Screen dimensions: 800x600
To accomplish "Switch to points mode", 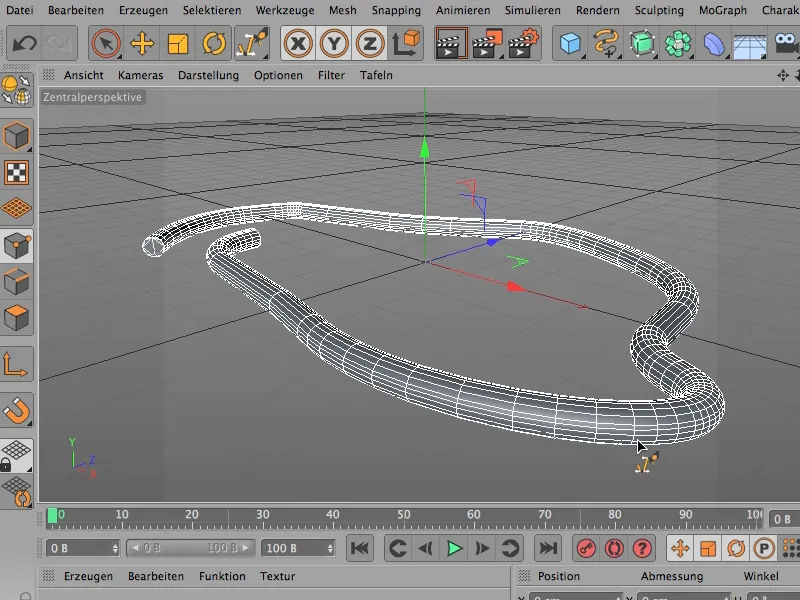I will coord(16,245).
